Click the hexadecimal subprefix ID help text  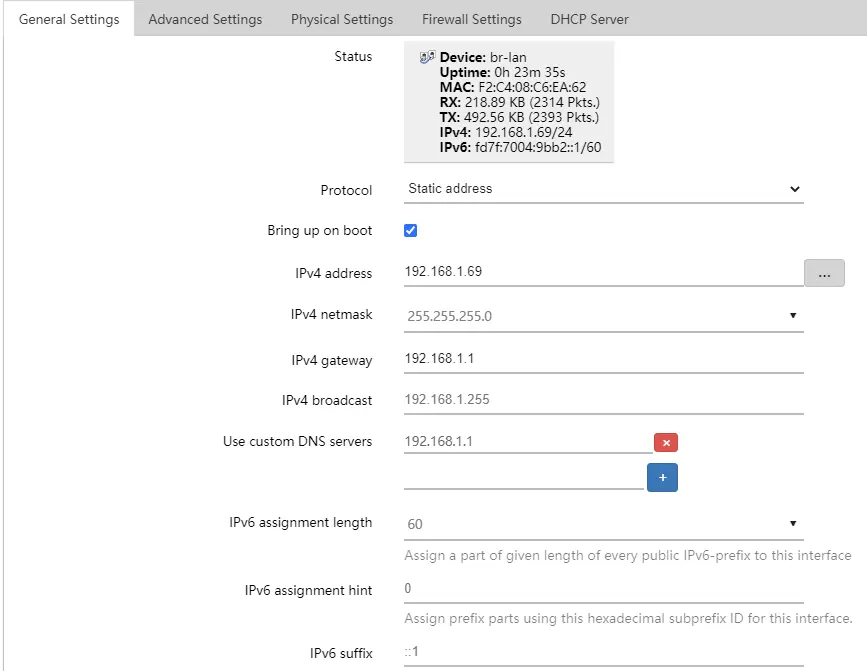(628, 618)
